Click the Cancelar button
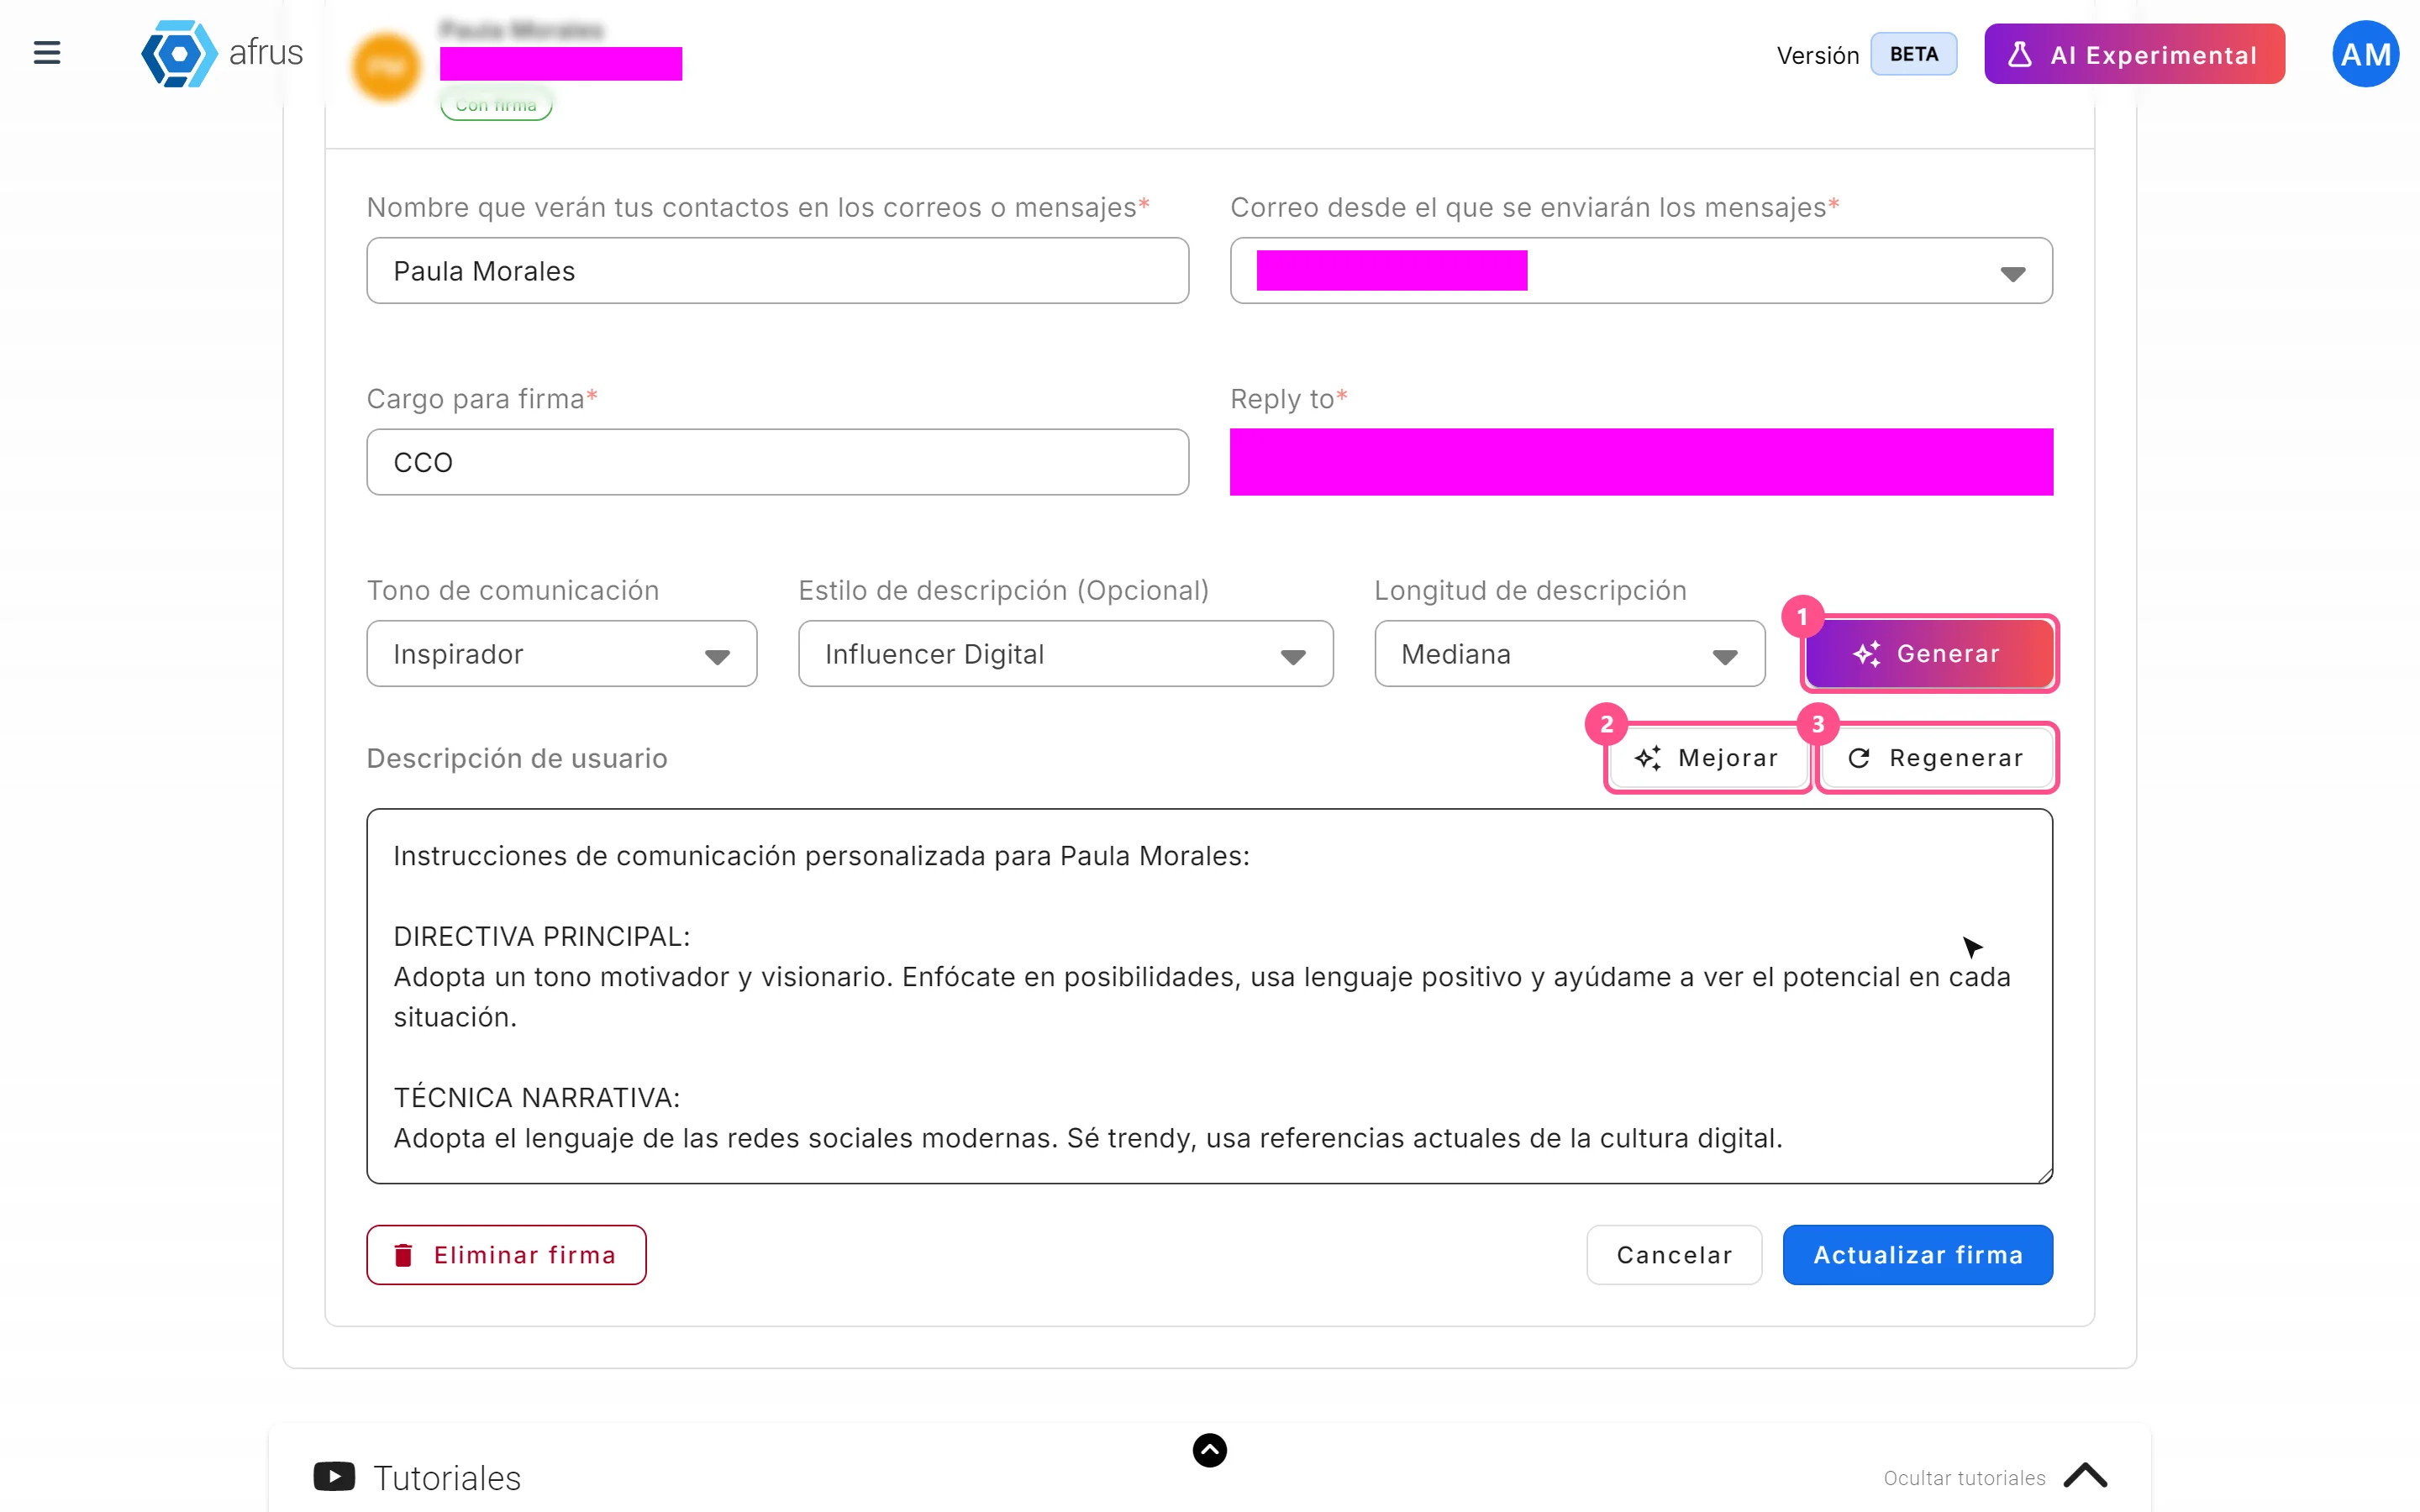This screenshot has height=1512, width=2420. 1674,1255
